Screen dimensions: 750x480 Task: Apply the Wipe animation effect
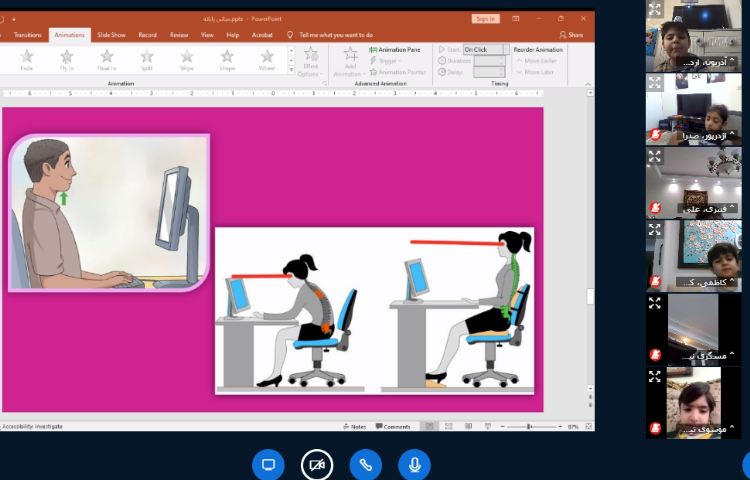[x=187, y=58]
